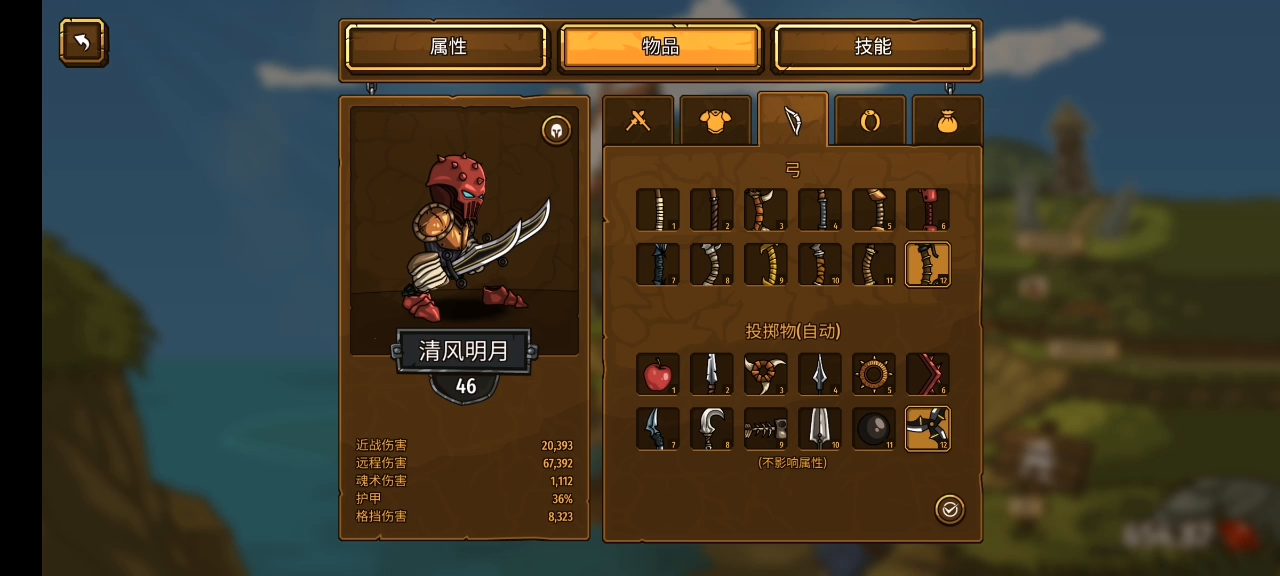Confirm selection with the checkmark button
This screenshot has width=1280, height=576.
(x=950, y=509)
